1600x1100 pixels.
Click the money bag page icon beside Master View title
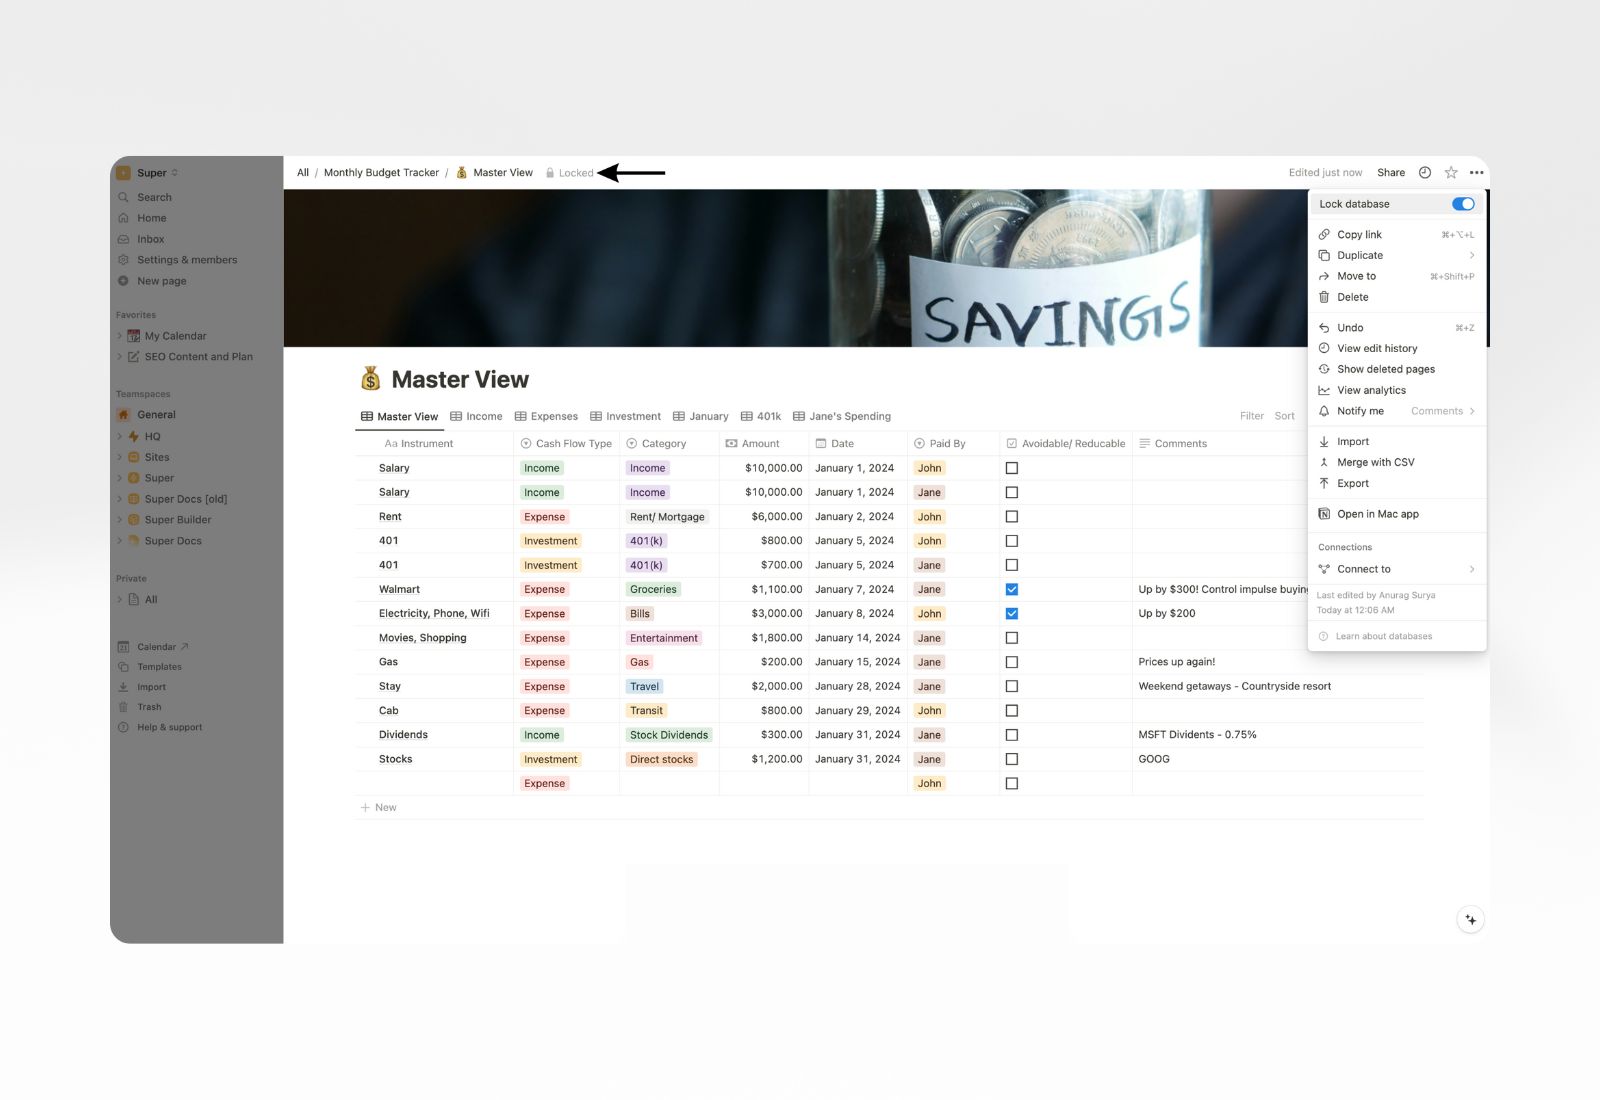(371, 379)
